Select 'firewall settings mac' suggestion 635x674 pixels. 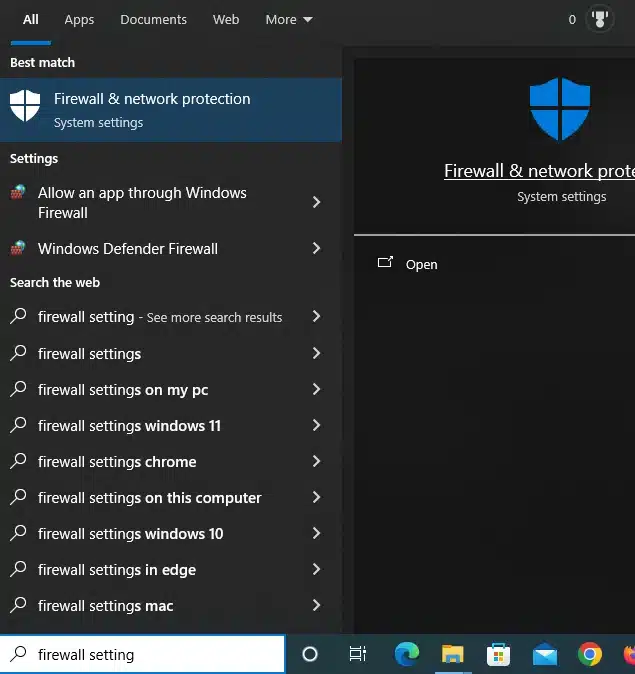171,606
